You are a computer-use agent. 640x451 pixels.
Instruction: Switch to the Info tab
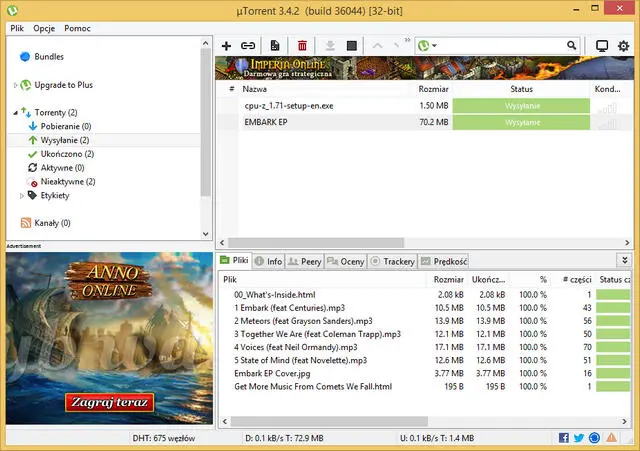point(269,261)
